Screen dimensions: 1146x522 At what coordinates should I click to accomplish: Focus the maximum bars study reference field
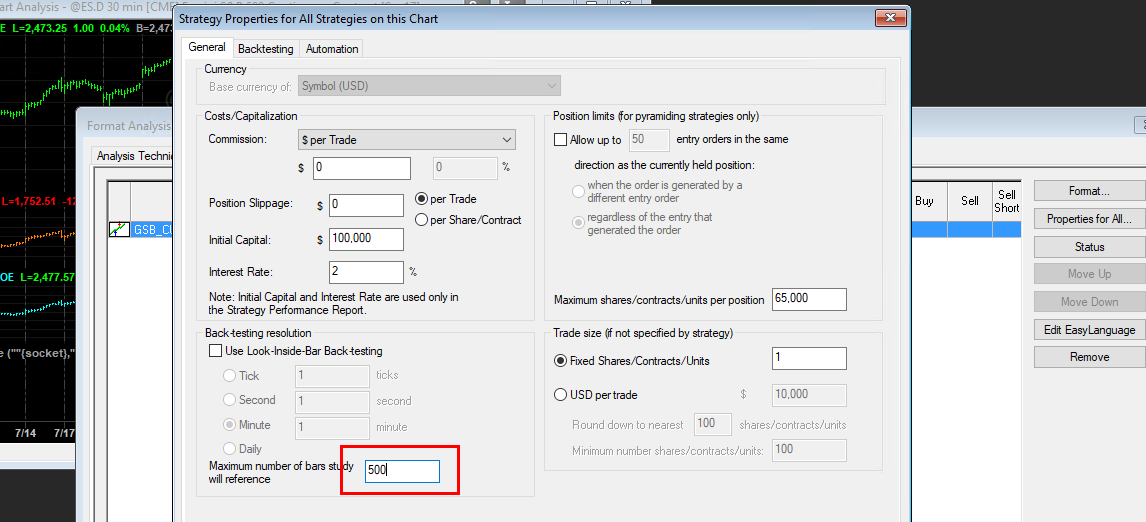pos(402,471)
